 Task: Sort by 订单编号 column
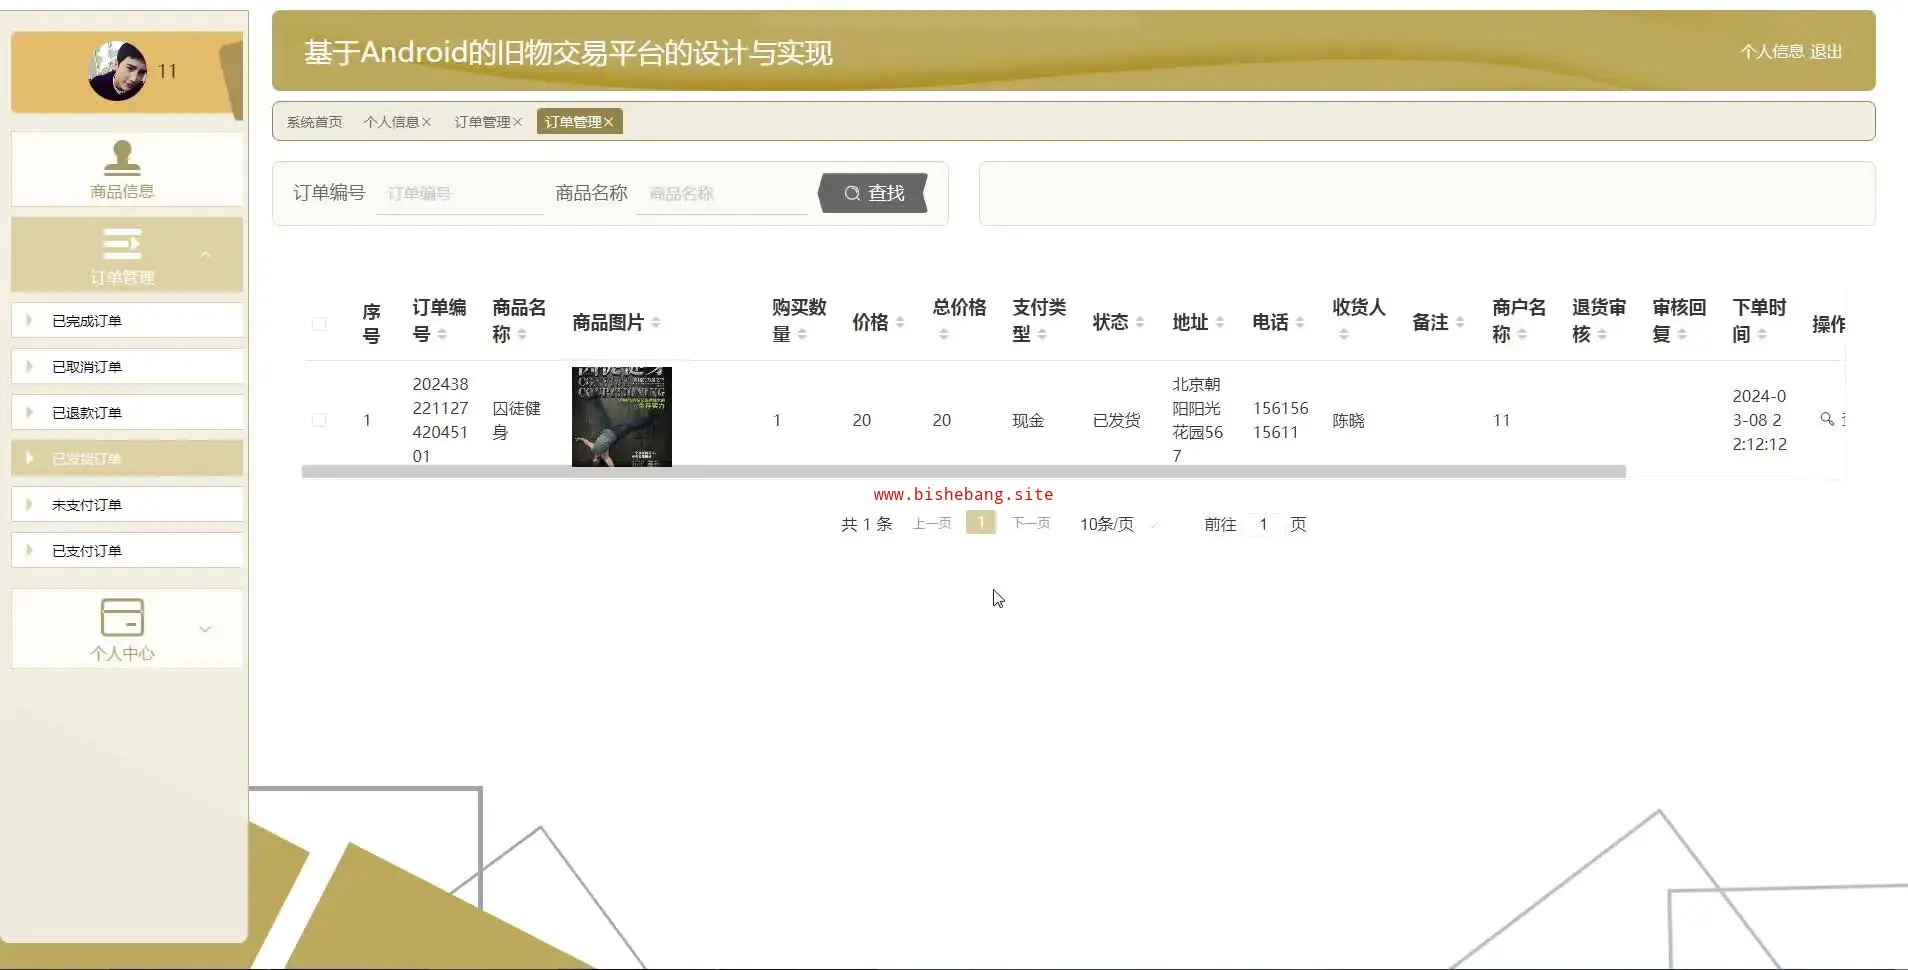442,334
